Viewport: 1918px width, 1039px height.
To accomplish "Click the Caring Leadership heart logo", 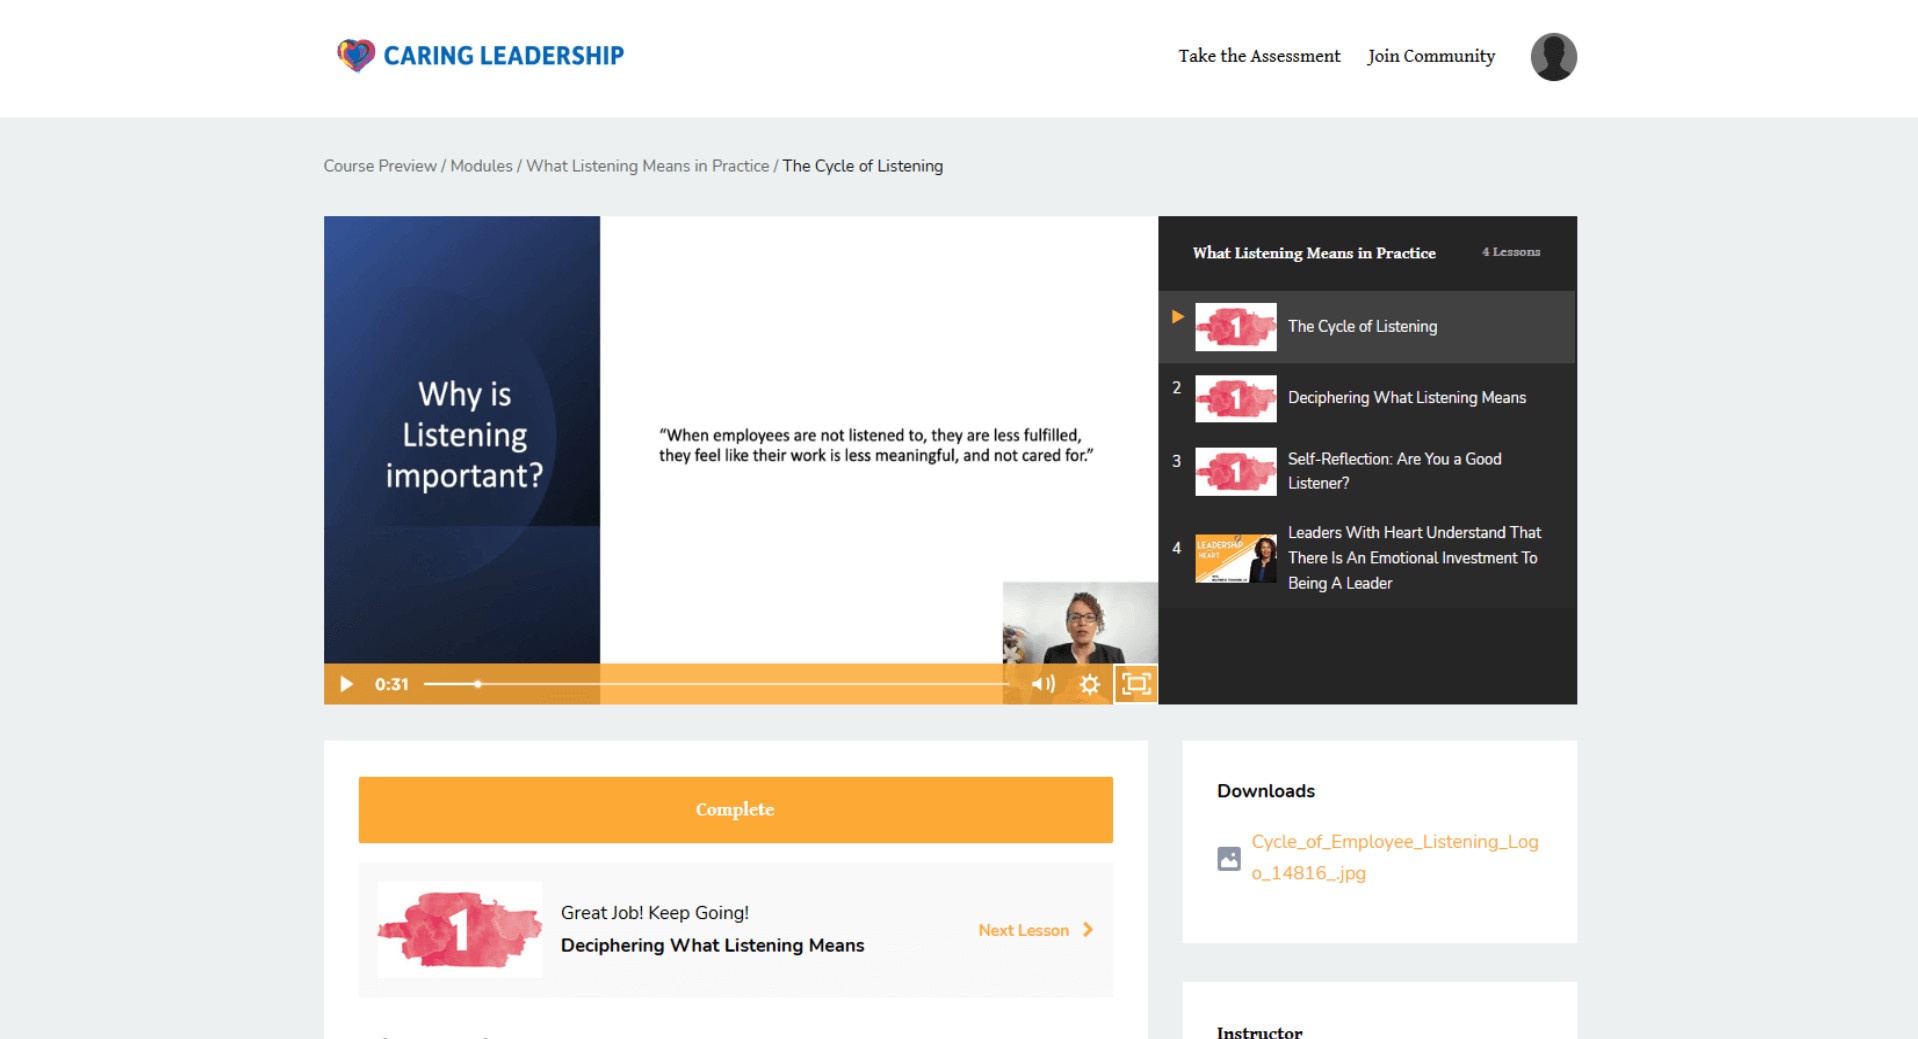I will click(355, 55).
